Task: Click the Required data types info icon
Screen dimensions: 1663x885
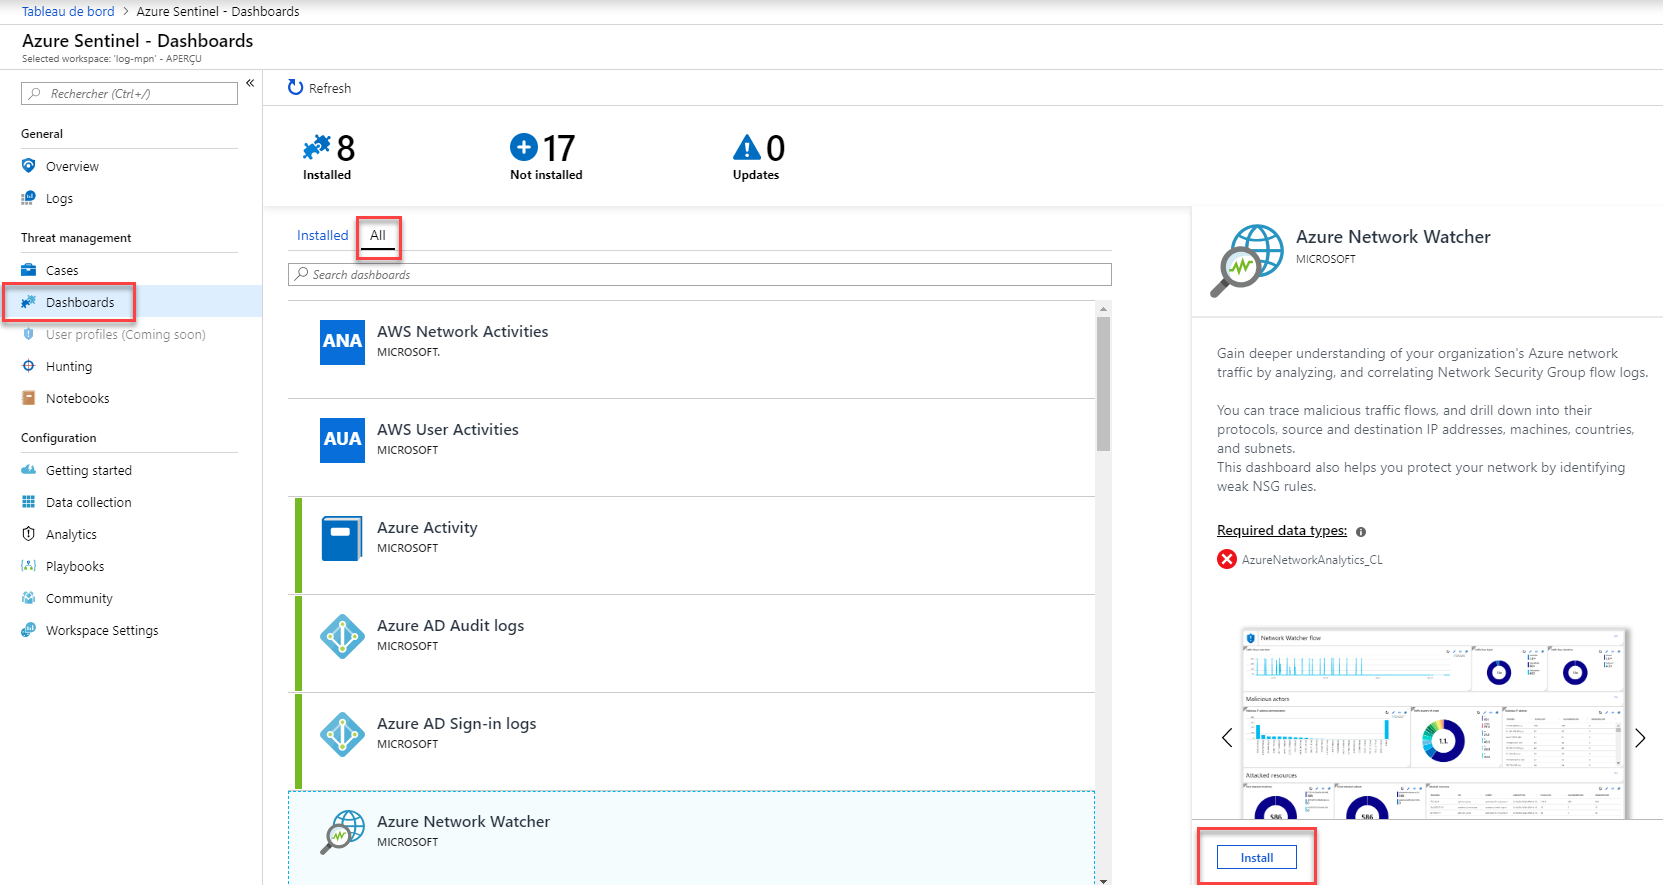Action: click(1361, 532)
